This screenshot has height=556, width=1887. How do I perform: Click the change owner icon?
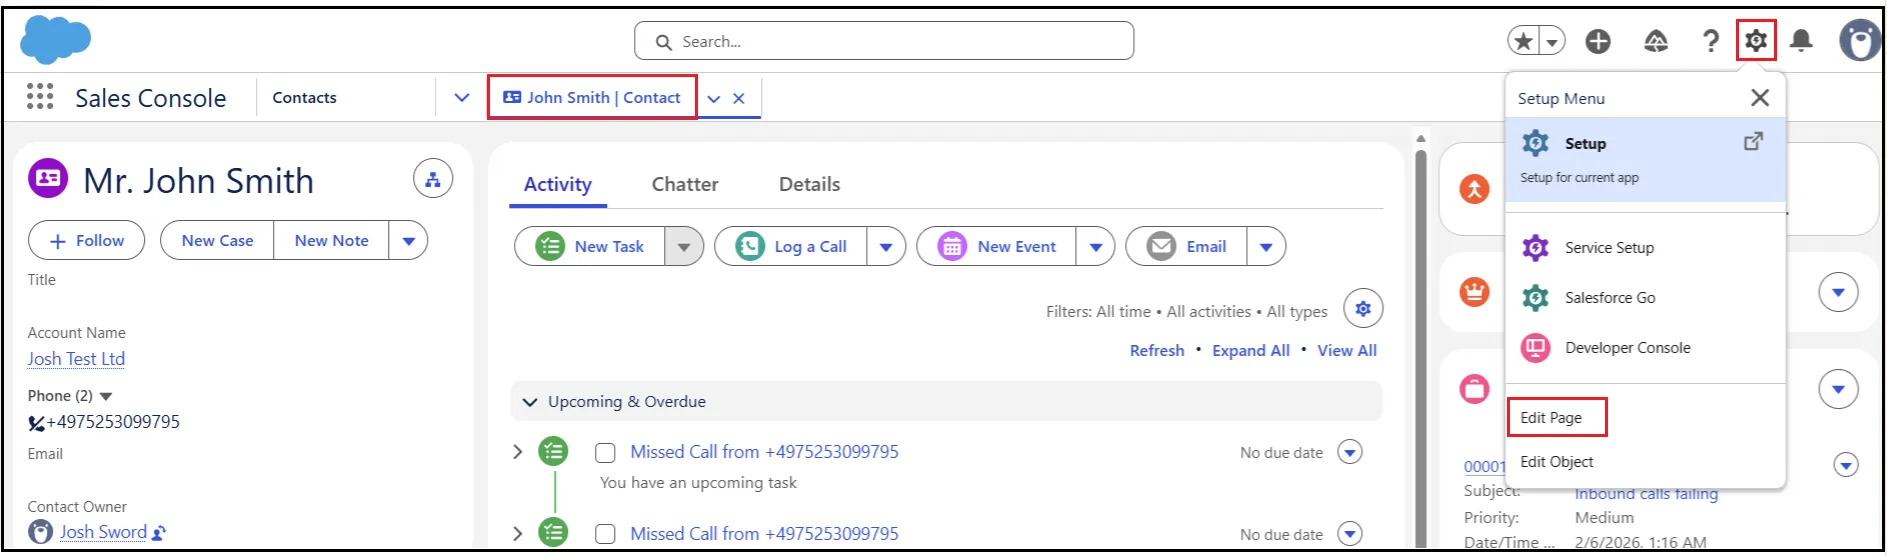coord(159,533)
